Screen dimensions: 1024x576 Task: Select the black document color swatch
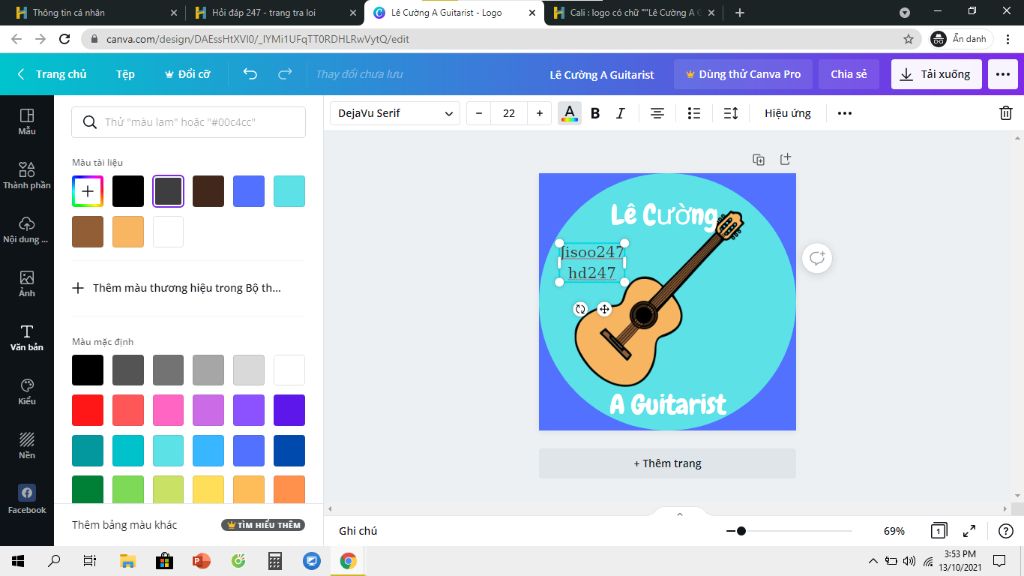(x=128, y=191)
